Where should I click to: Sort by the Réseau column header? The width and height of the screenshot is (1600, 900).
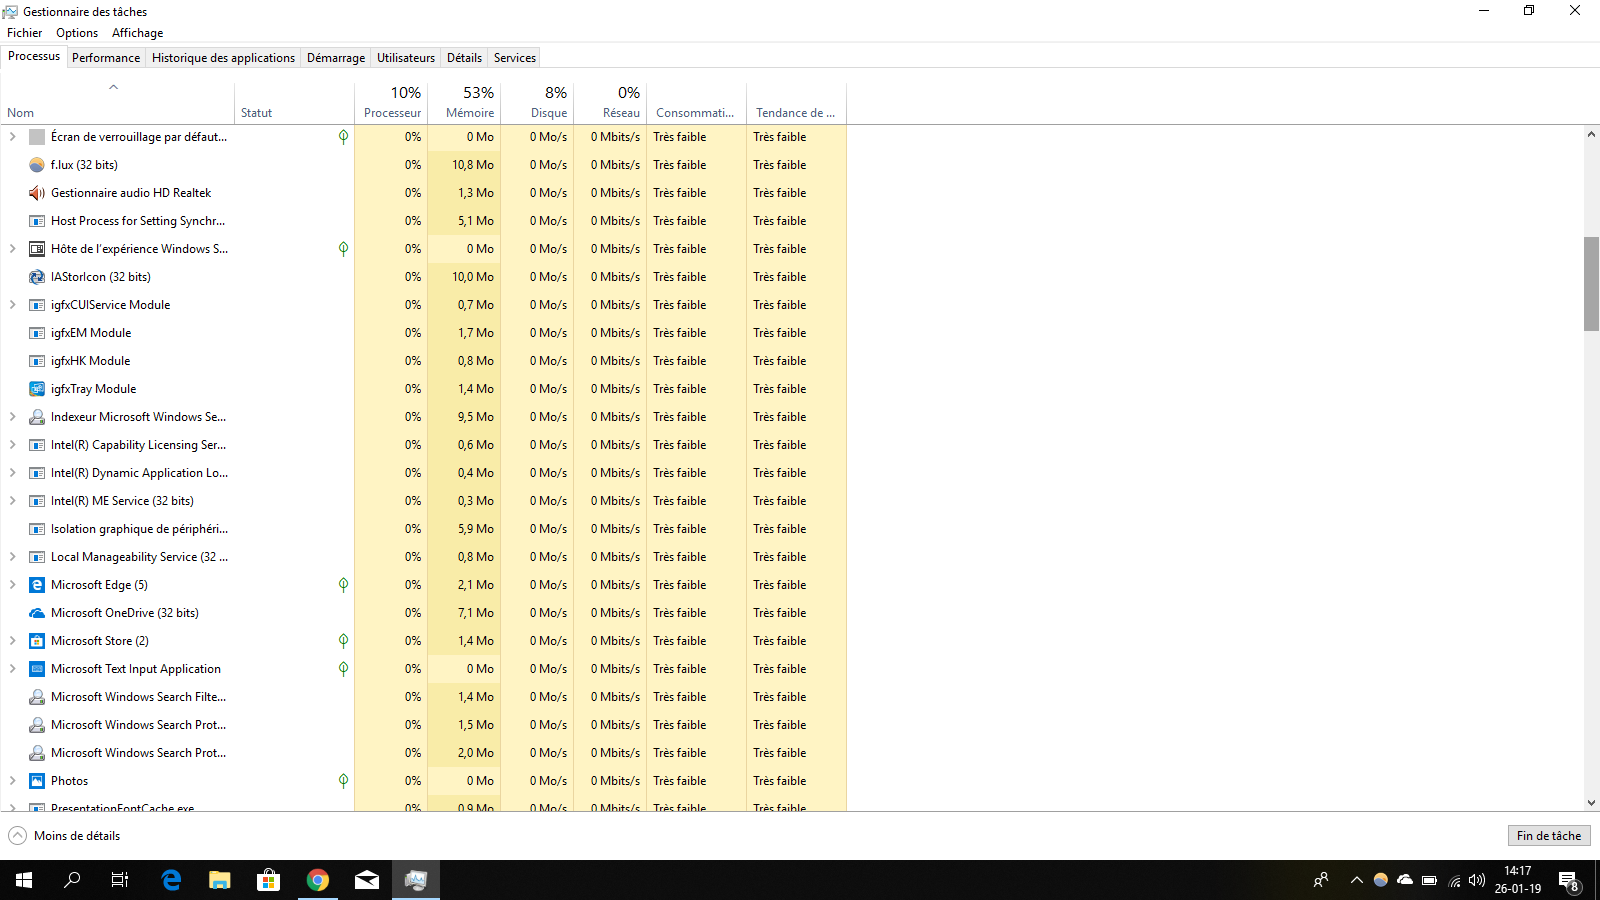(610, 102)
